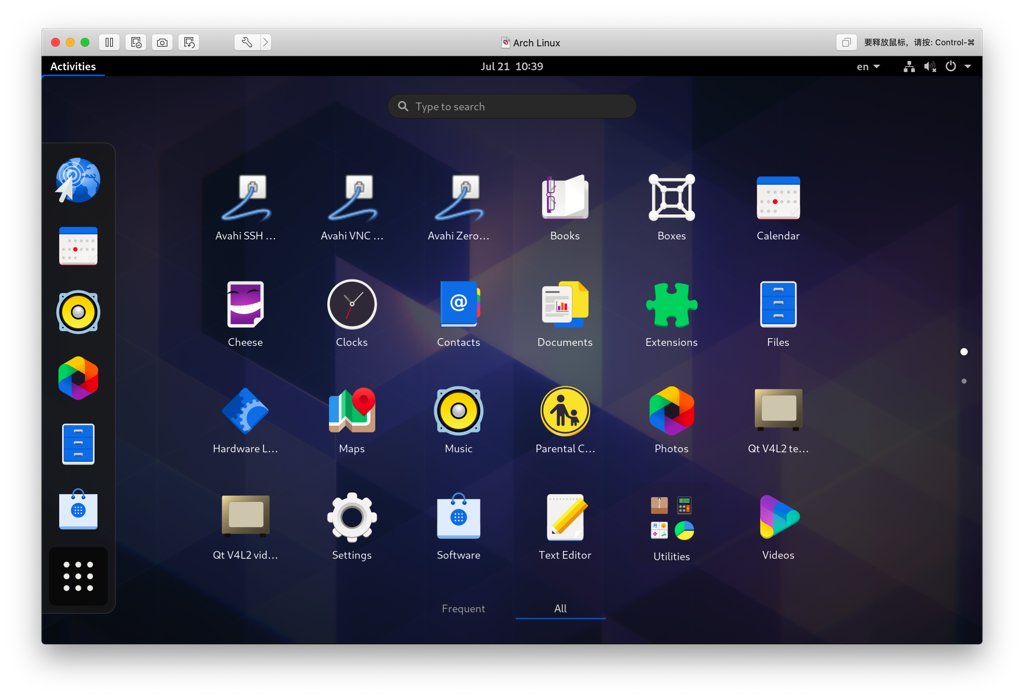Launch the Cheese webcam app
Viewport: 1024px width, 699px height.
pos(245,305)
